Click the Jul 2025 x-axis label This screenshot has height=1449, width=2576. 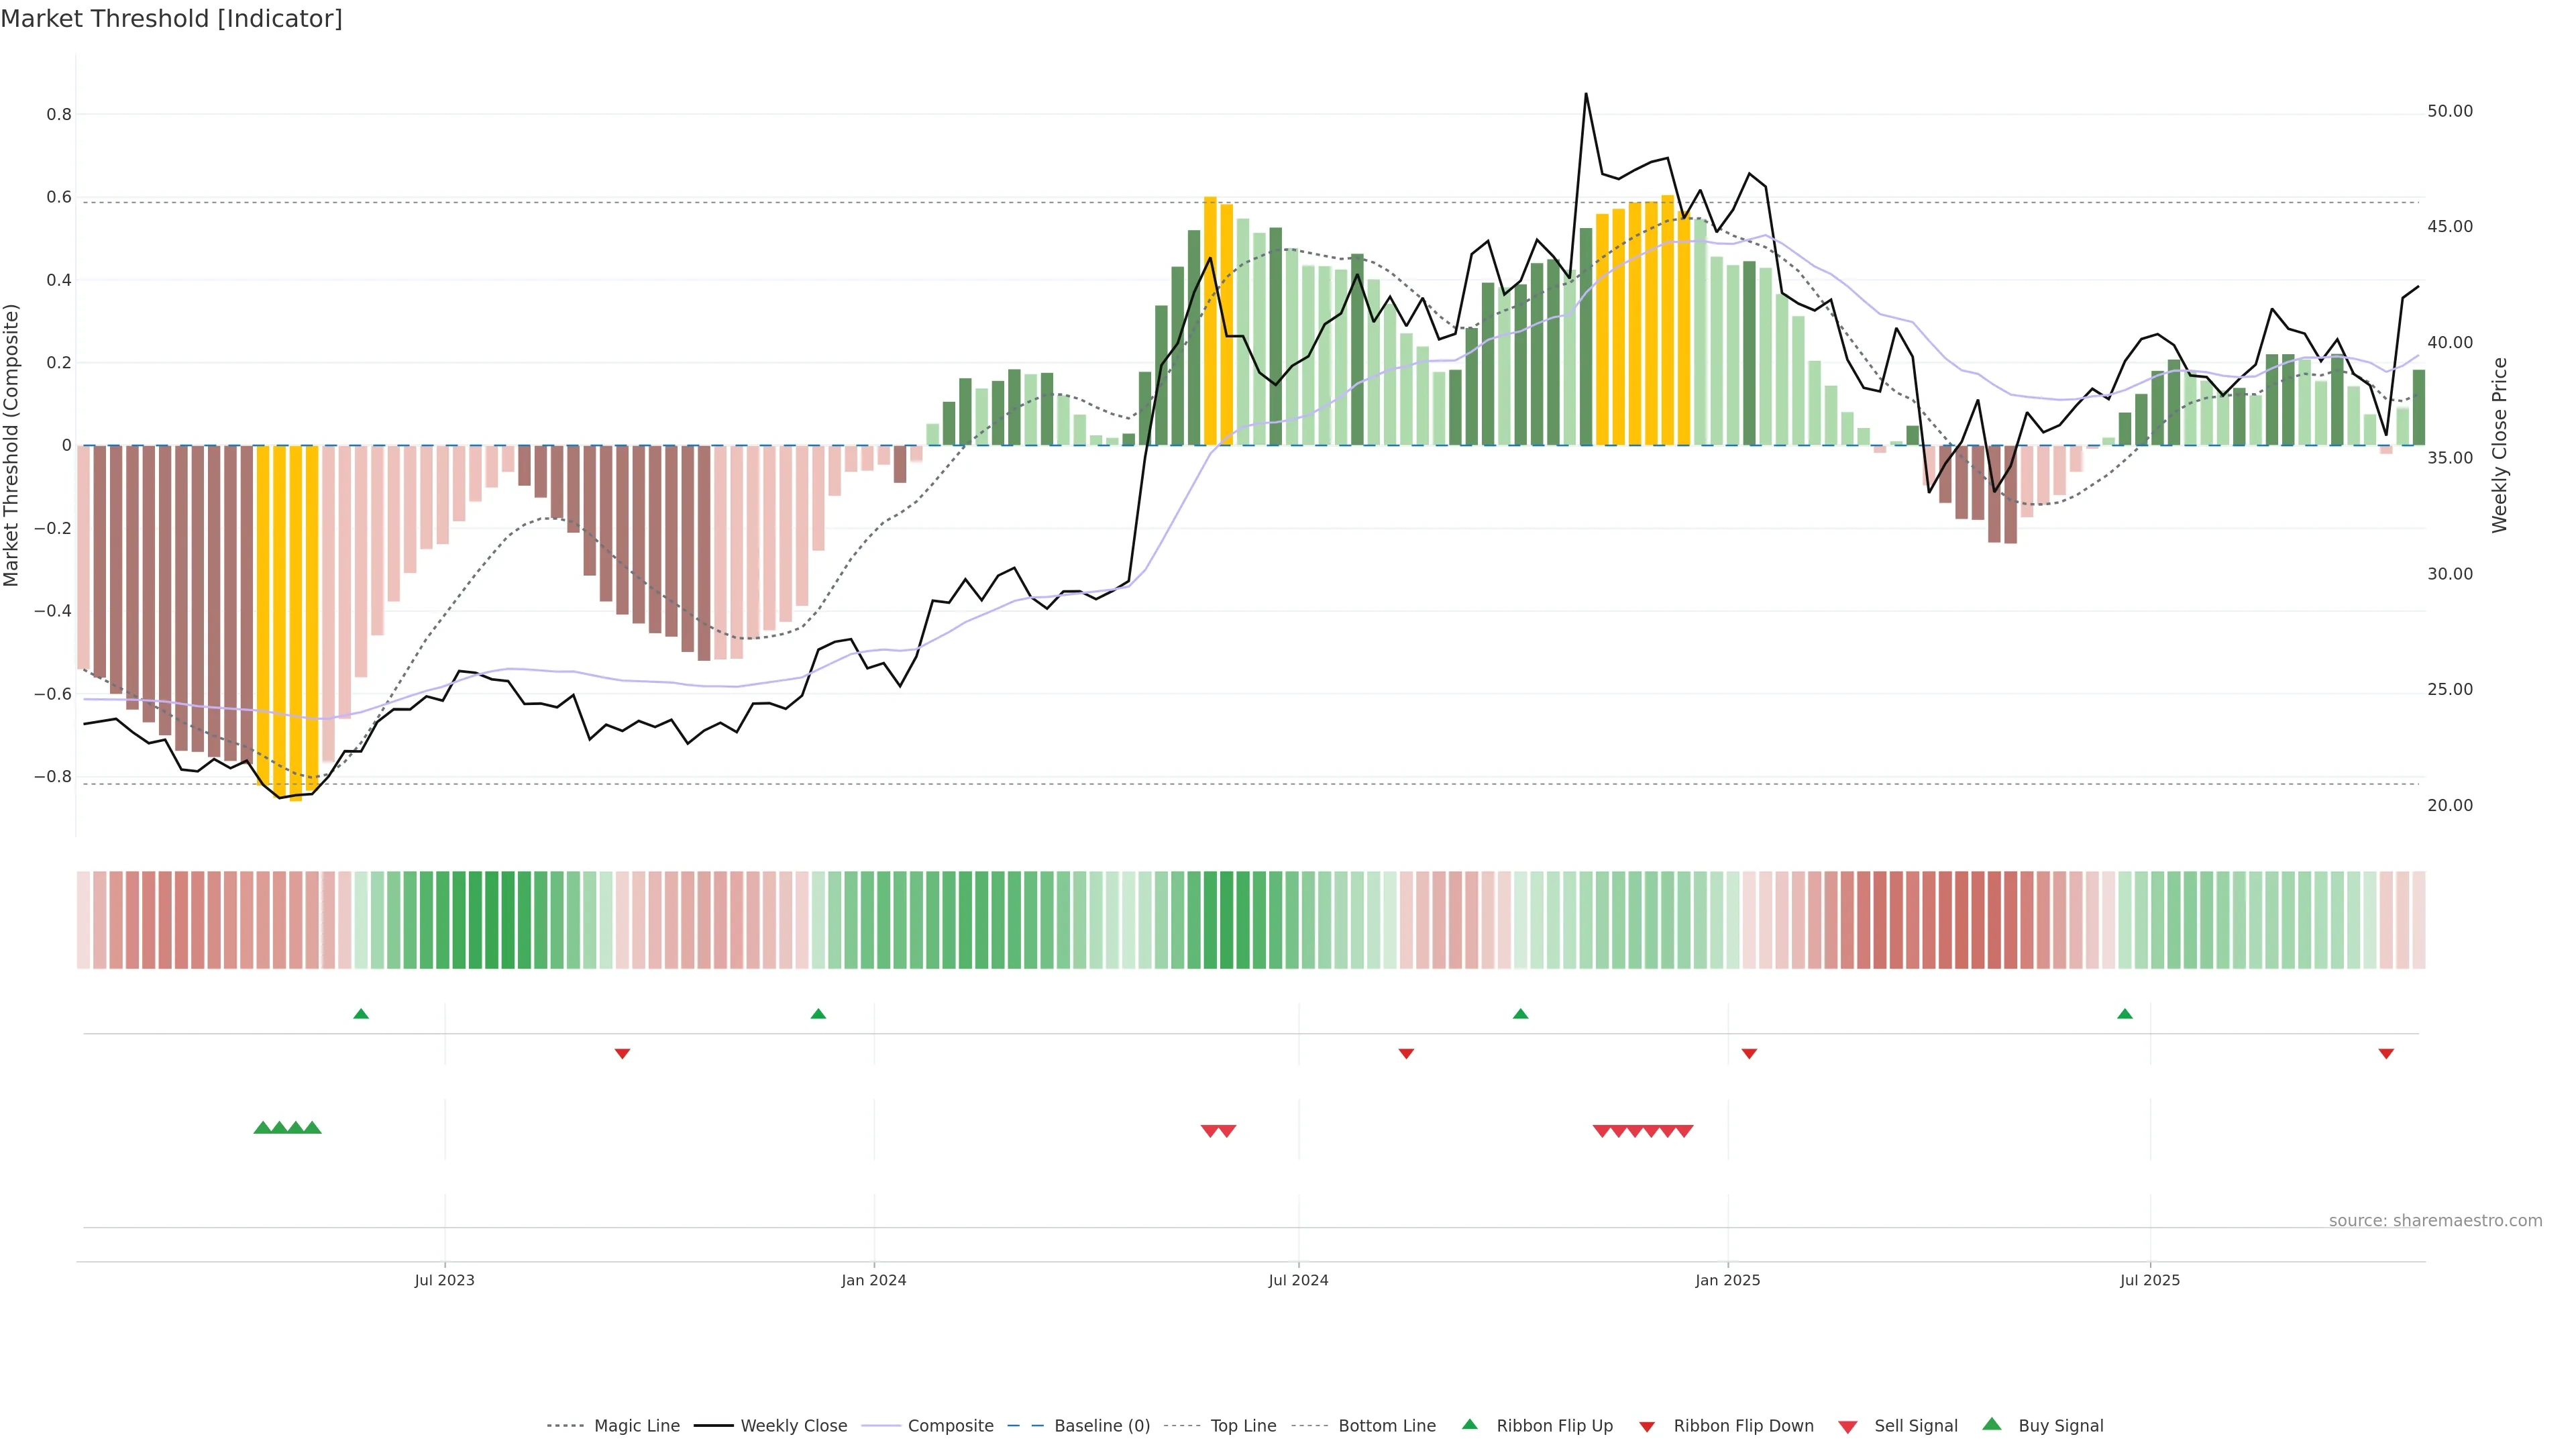2149,1280
